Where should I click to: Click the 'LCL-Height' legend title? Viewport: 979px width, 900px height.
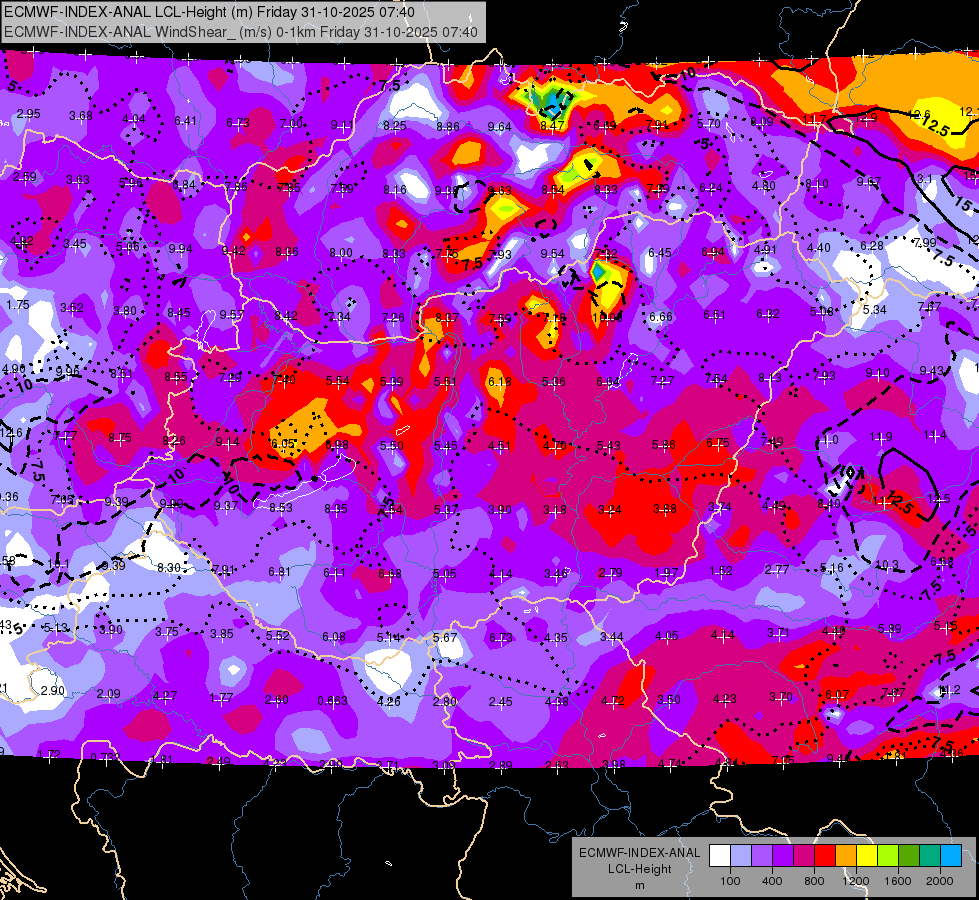639,869
